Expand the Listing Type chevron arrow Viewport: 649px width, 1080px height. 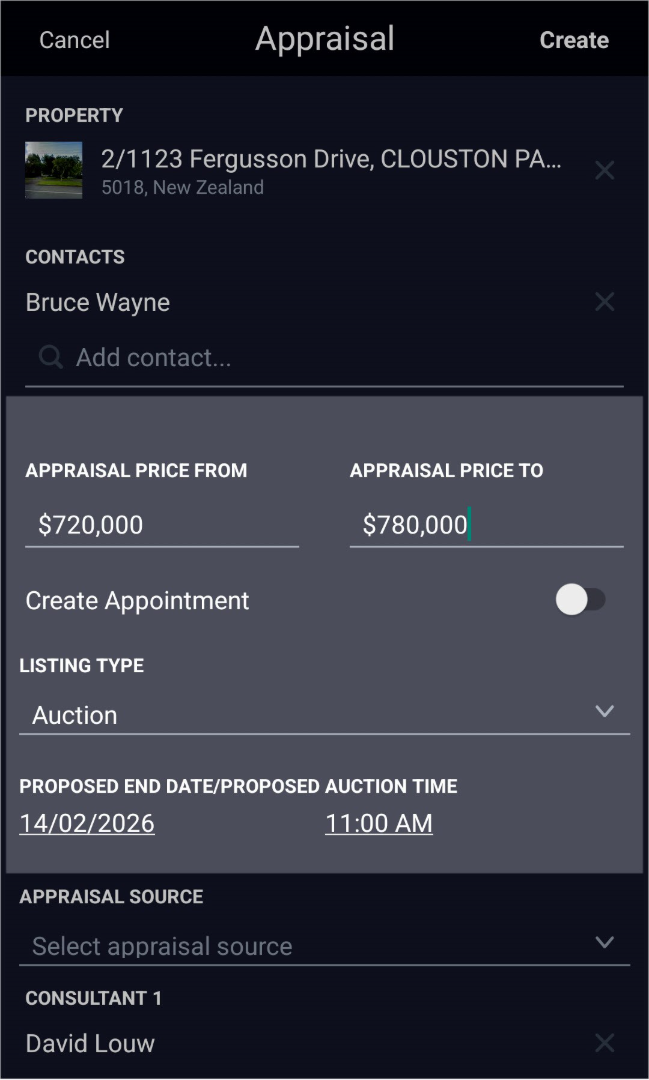click(x=604, y=711)
